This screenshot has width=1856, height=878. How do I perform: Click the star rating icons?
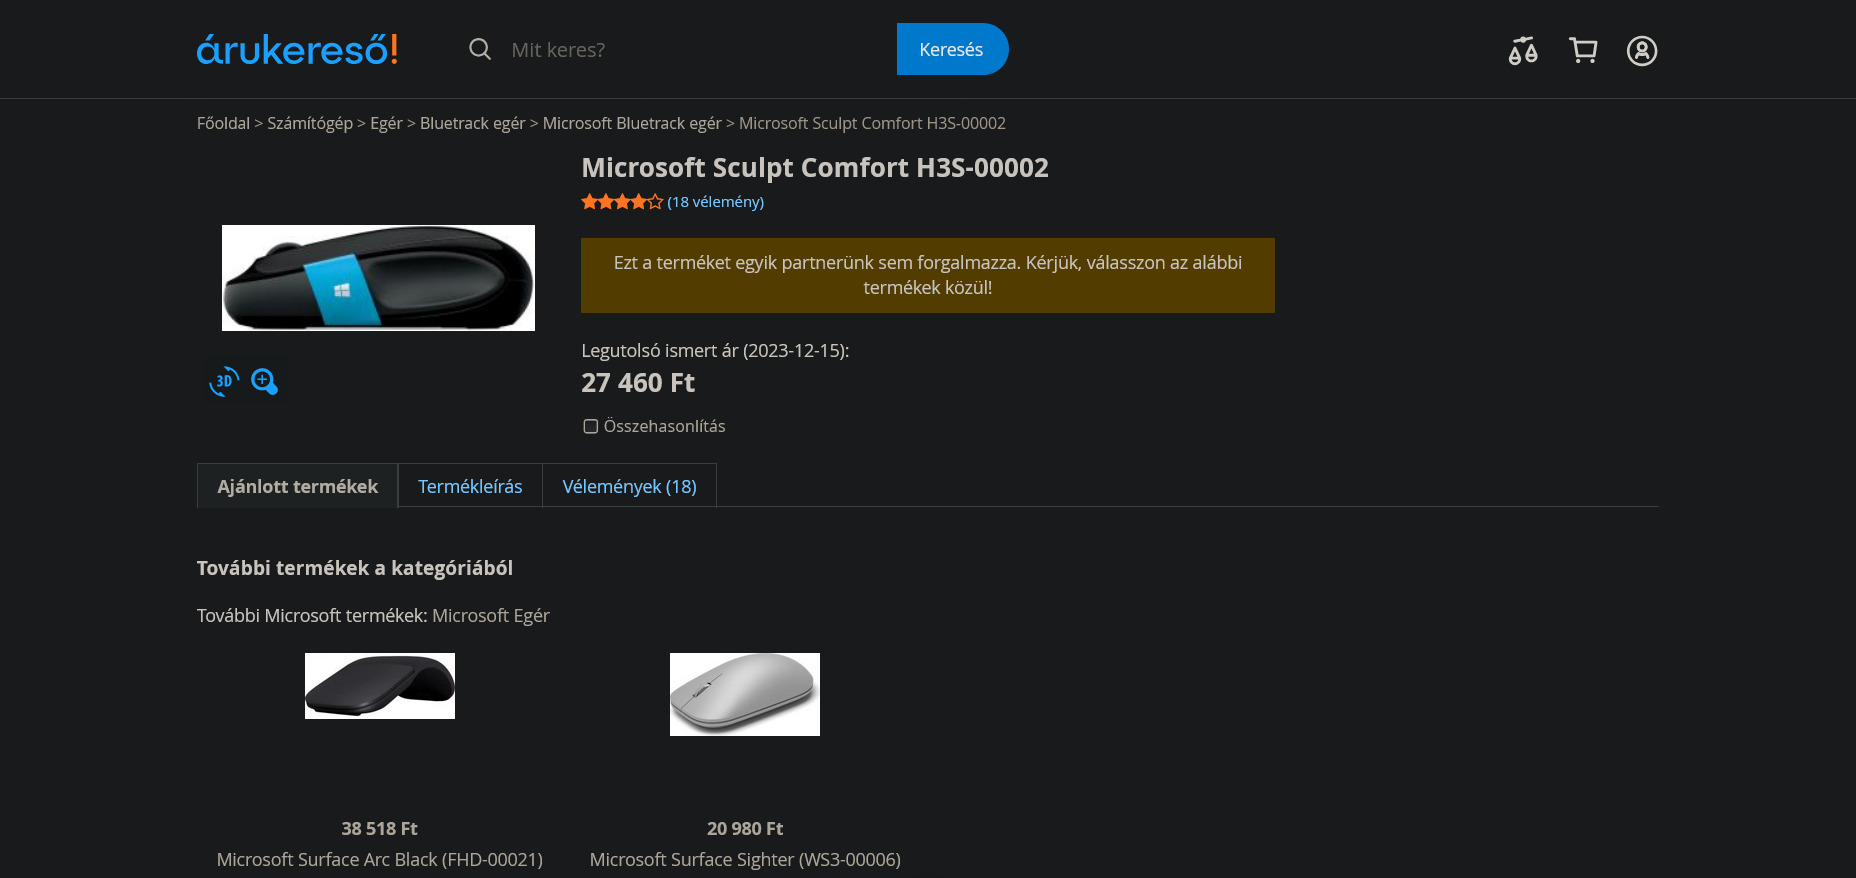(622, 202)
